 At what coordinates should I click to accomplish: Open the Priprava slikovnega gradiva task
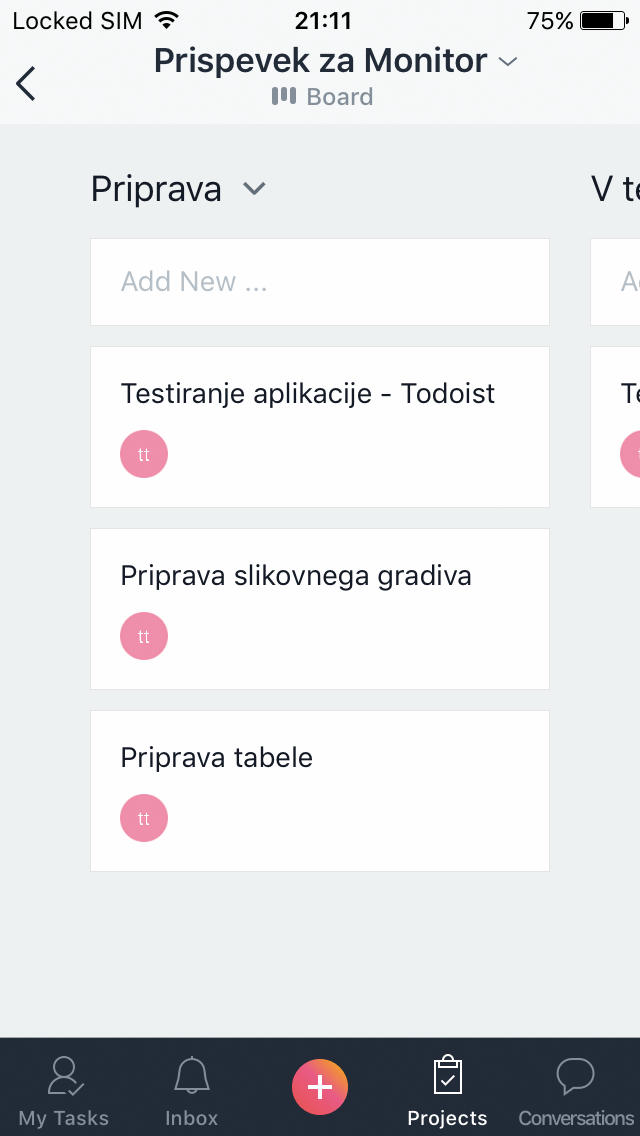coord(320,609)
